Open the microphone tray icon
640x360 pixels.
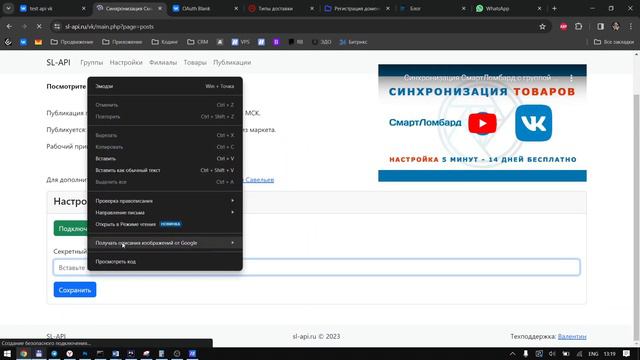(x=526, y=354)
